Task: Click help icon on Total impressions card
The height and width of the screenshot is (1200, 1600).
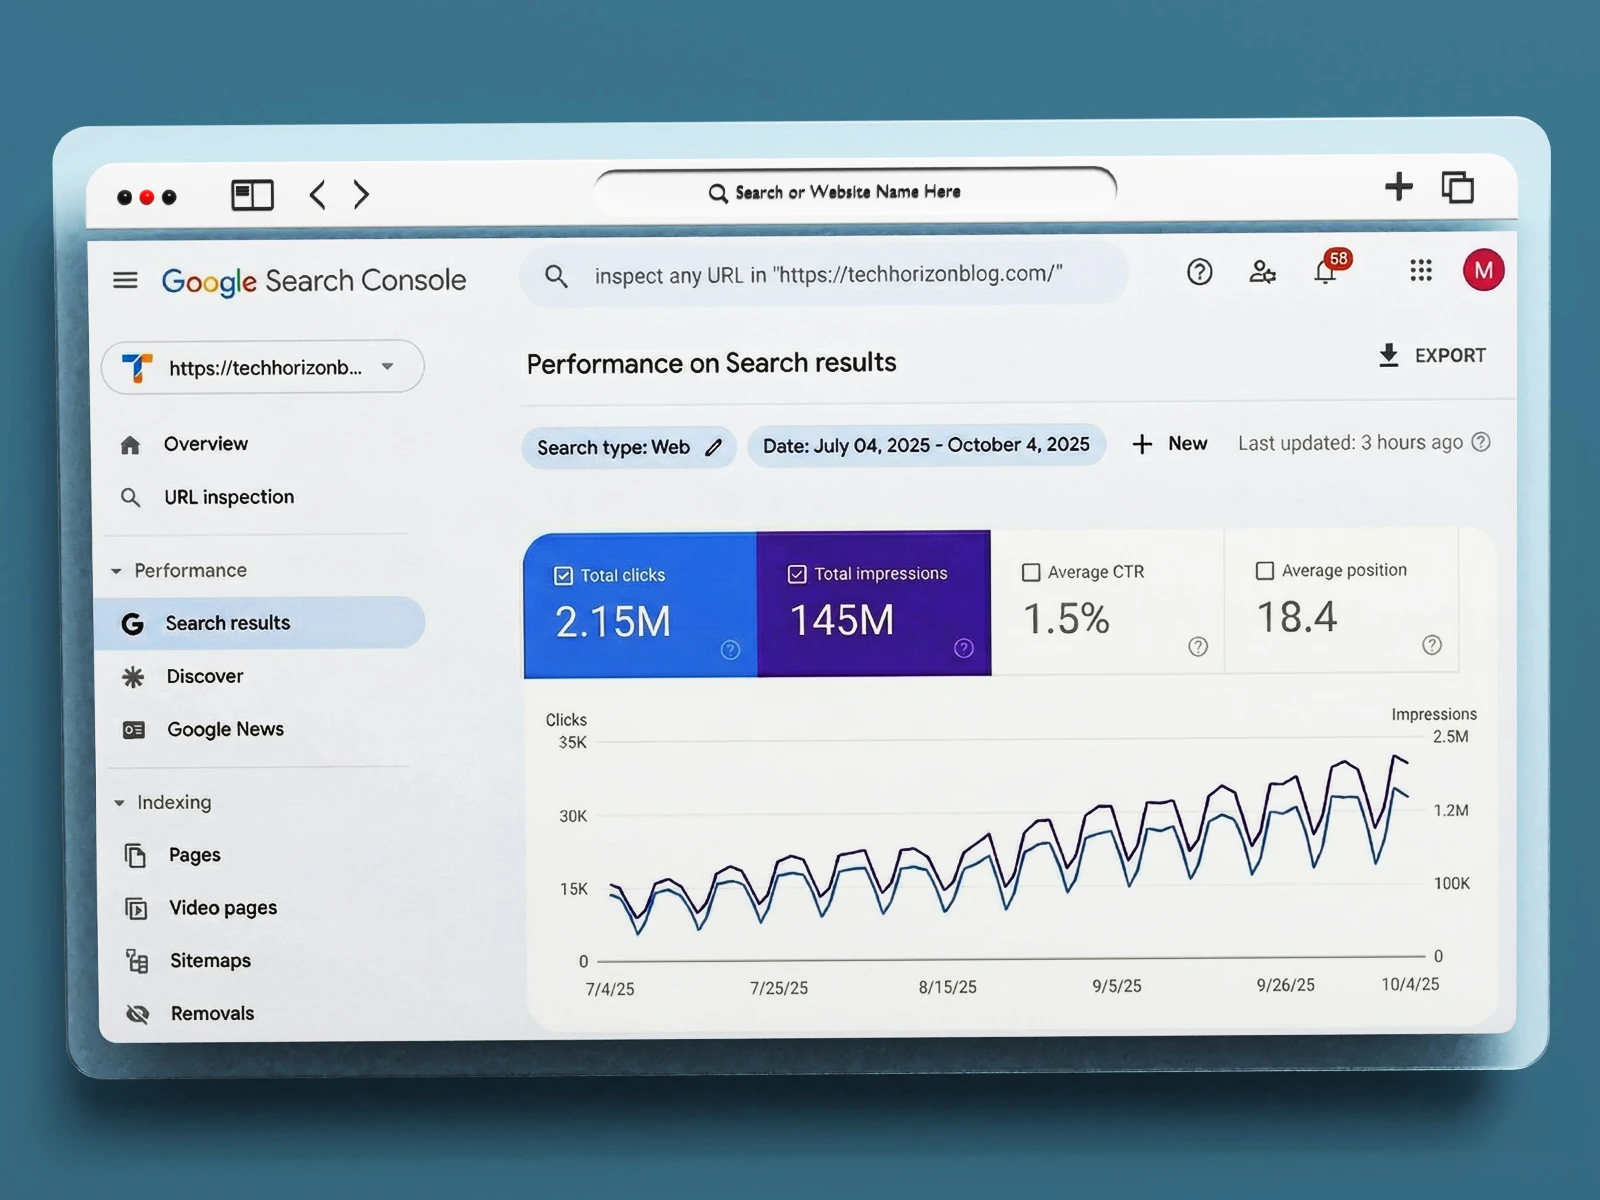Action: tap(964, 648)
